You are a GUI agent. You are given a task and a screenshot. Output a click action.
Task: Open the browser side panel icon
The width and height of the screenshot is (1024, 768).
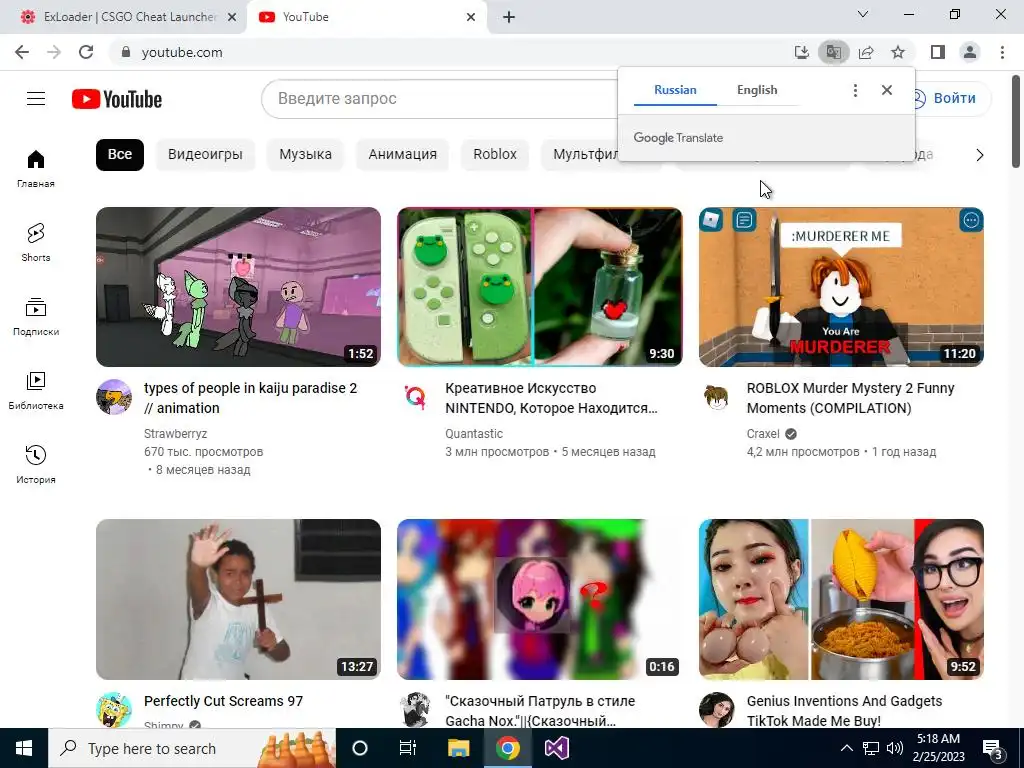click(938, 52)
